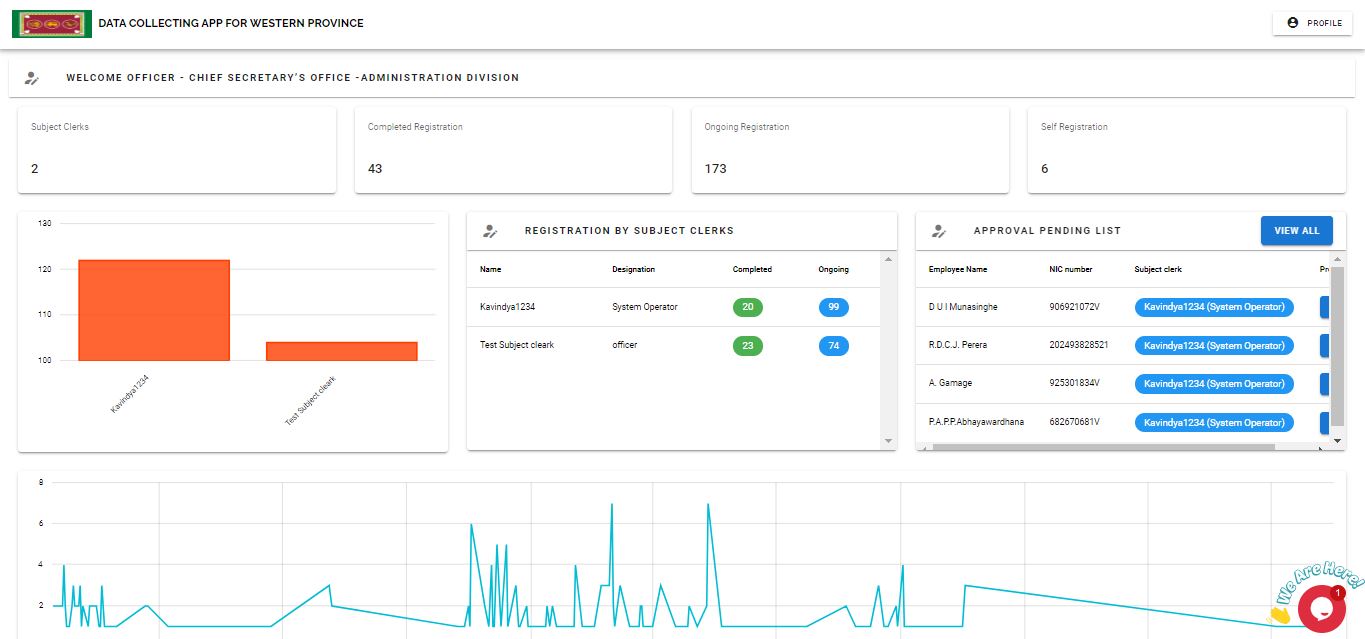Click the Completed column header
The height and width of the screenshot is (639, 1365).
[752, 269]
